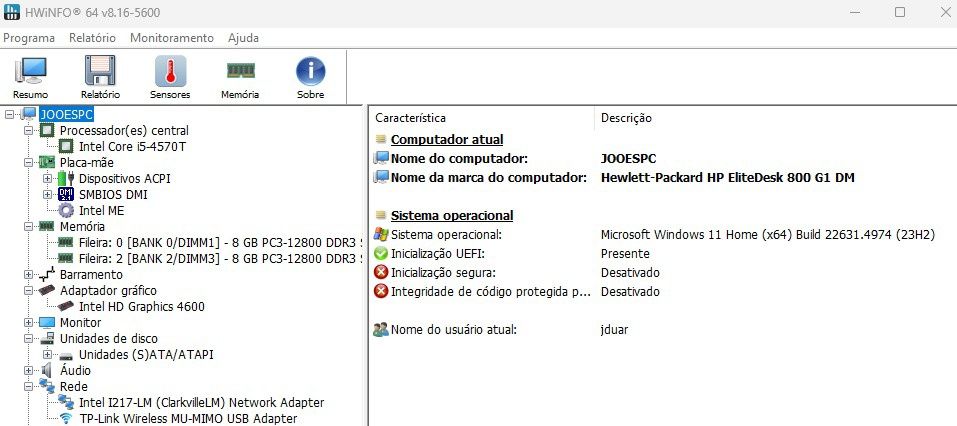The height and width of the screenshot is (426, 957).
Task: Click the Intel HD Graphics 4600 icon
Action: click(67, 306)
